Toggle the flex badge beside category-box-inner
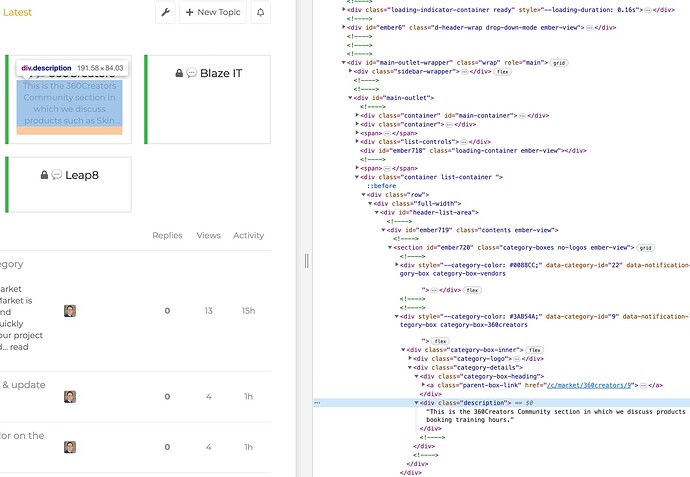This screenshot has height=477, width=690. click(x=535, y=350)
